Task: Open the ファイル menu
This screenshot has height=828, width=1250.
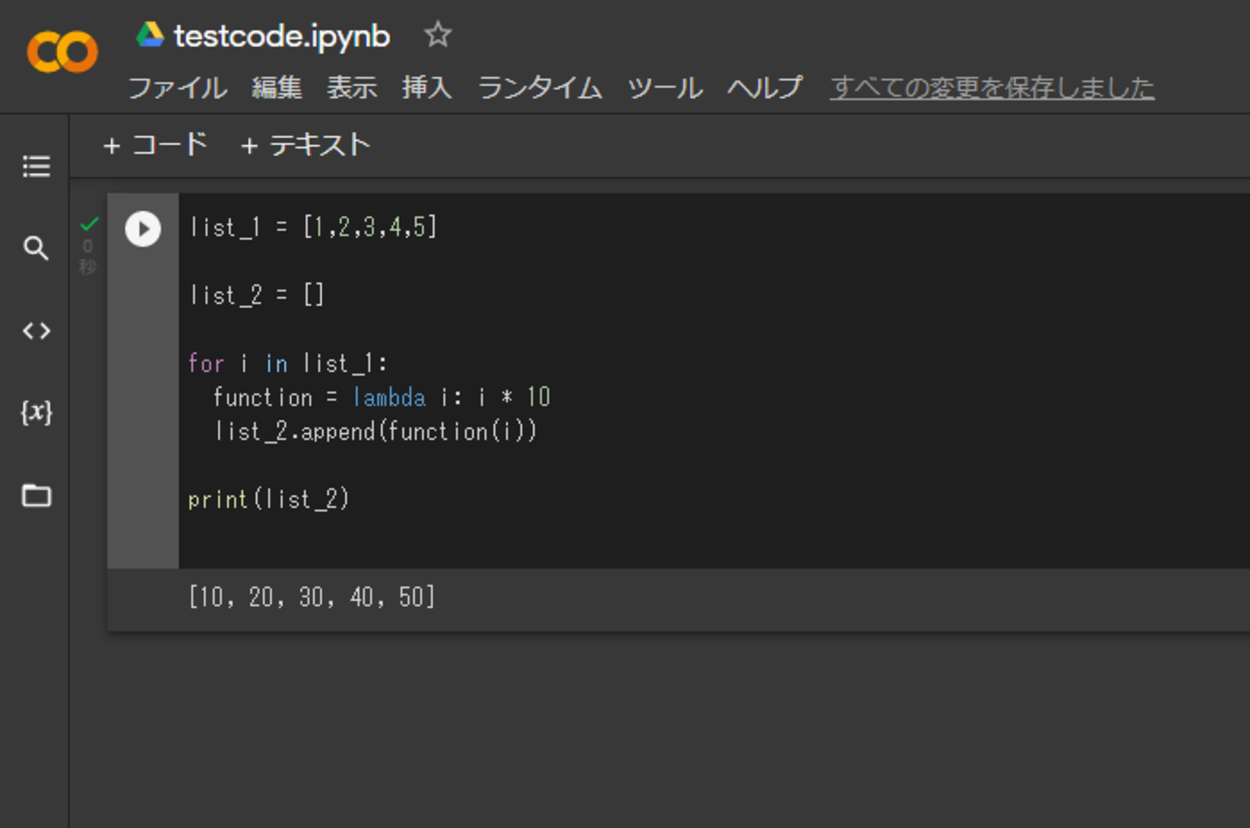Action: coord(177,88)
